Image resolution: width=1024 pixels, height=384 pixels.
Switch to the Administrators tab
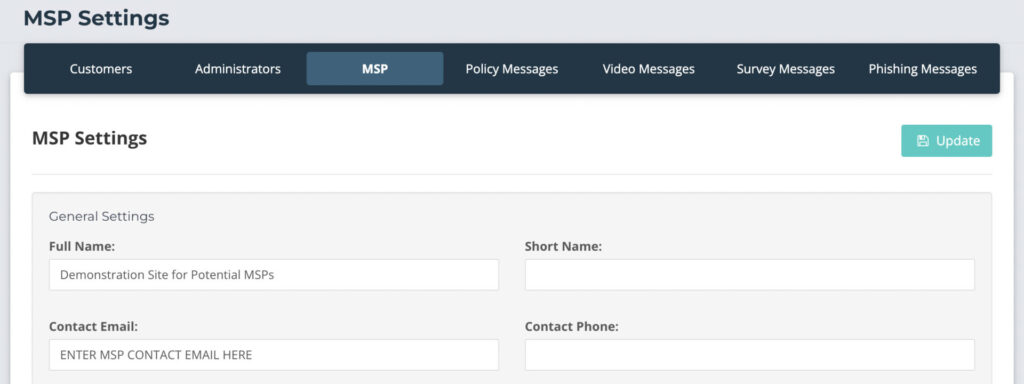pyautogui.click(x=238, y=69)
